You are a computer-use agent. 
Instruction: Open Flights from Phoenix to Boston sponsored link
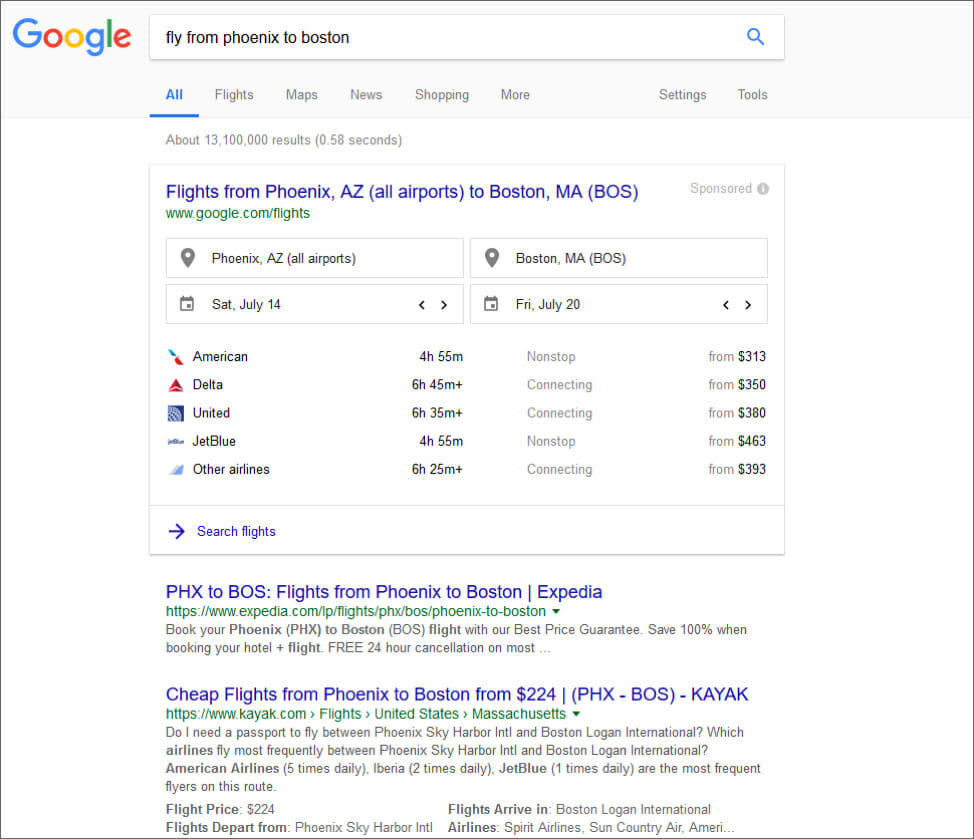click(402, 192)
